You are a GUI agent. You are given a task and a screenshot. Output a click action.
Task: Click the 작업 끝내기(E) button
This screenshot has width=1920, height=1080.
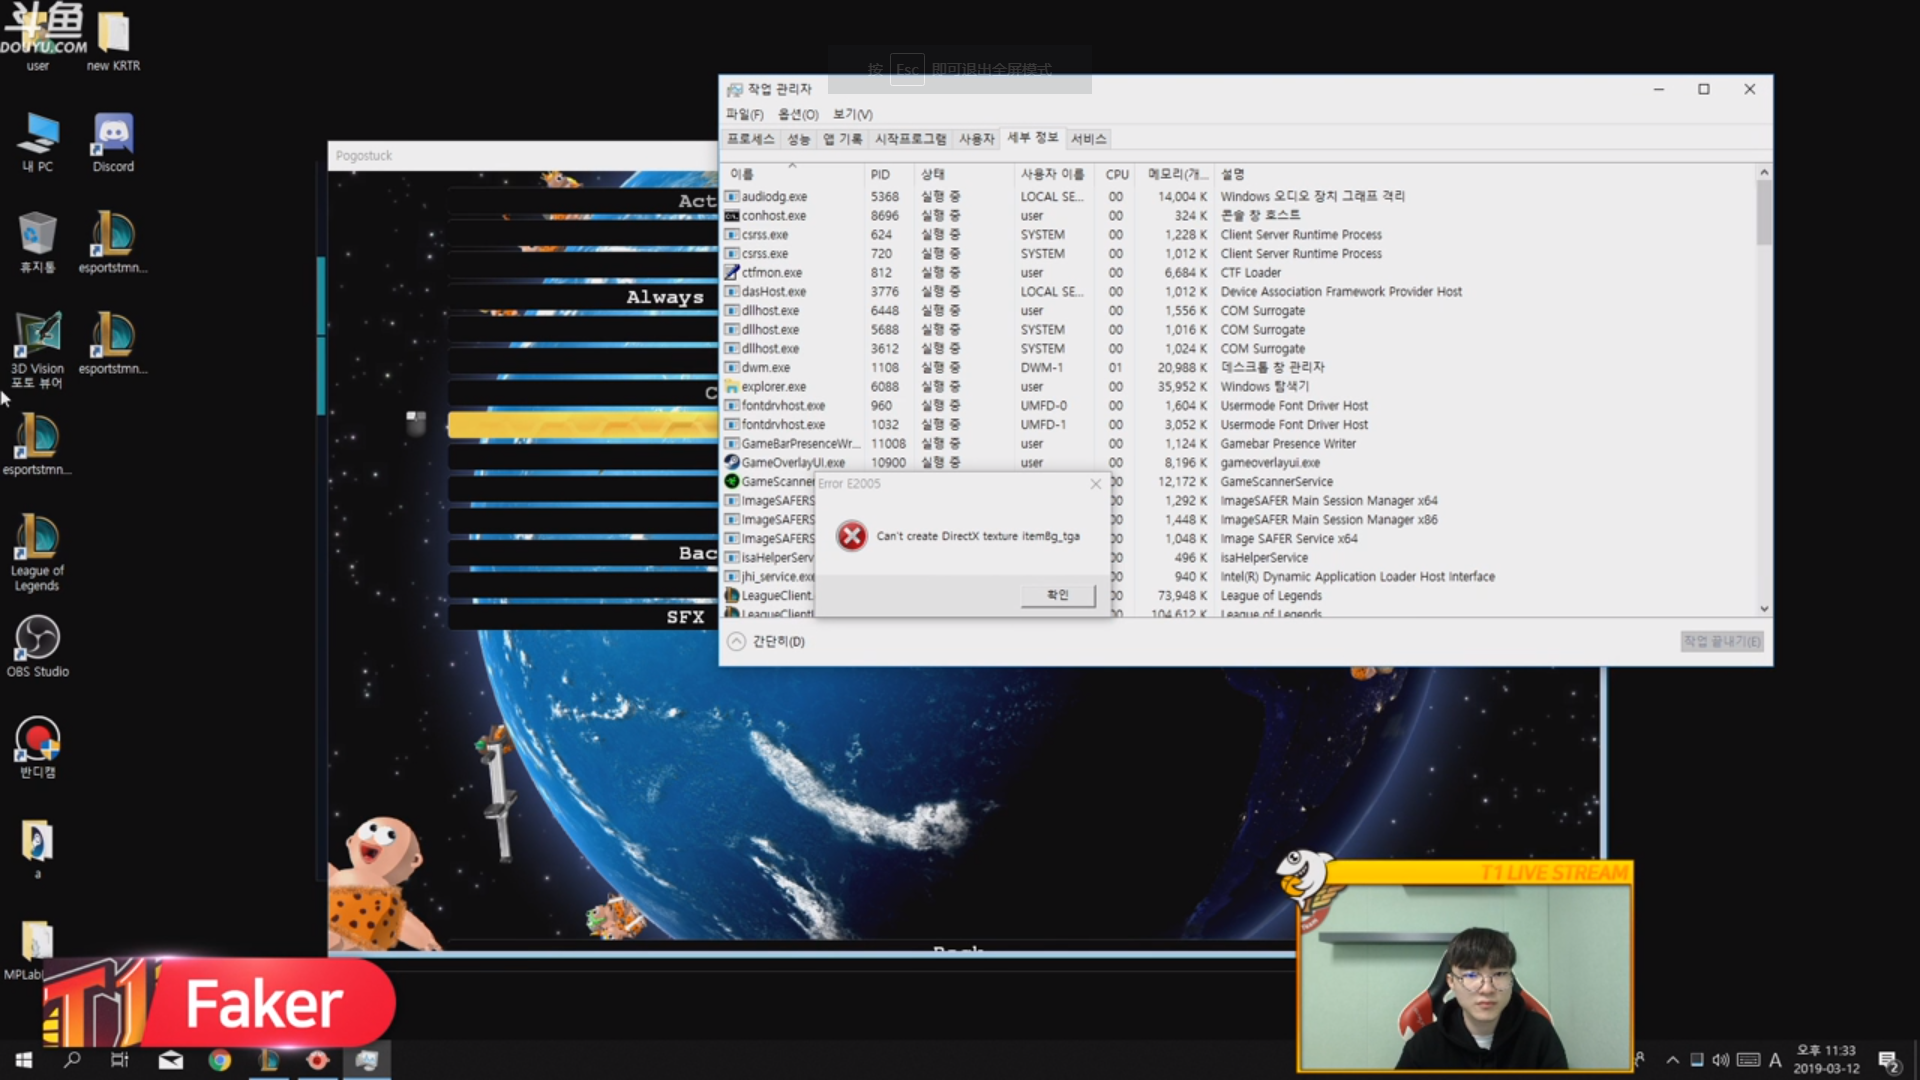point(1721,641)
